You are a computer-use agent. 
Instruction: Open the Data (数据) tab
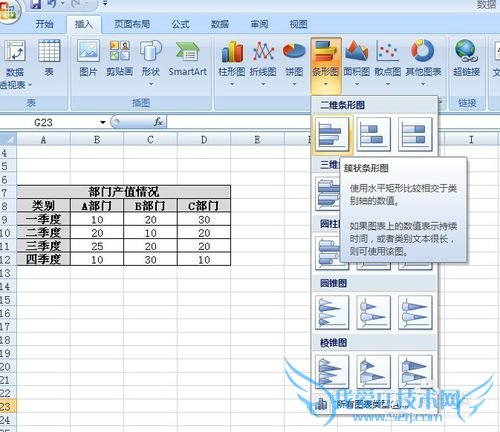click(x=220, y=24)
